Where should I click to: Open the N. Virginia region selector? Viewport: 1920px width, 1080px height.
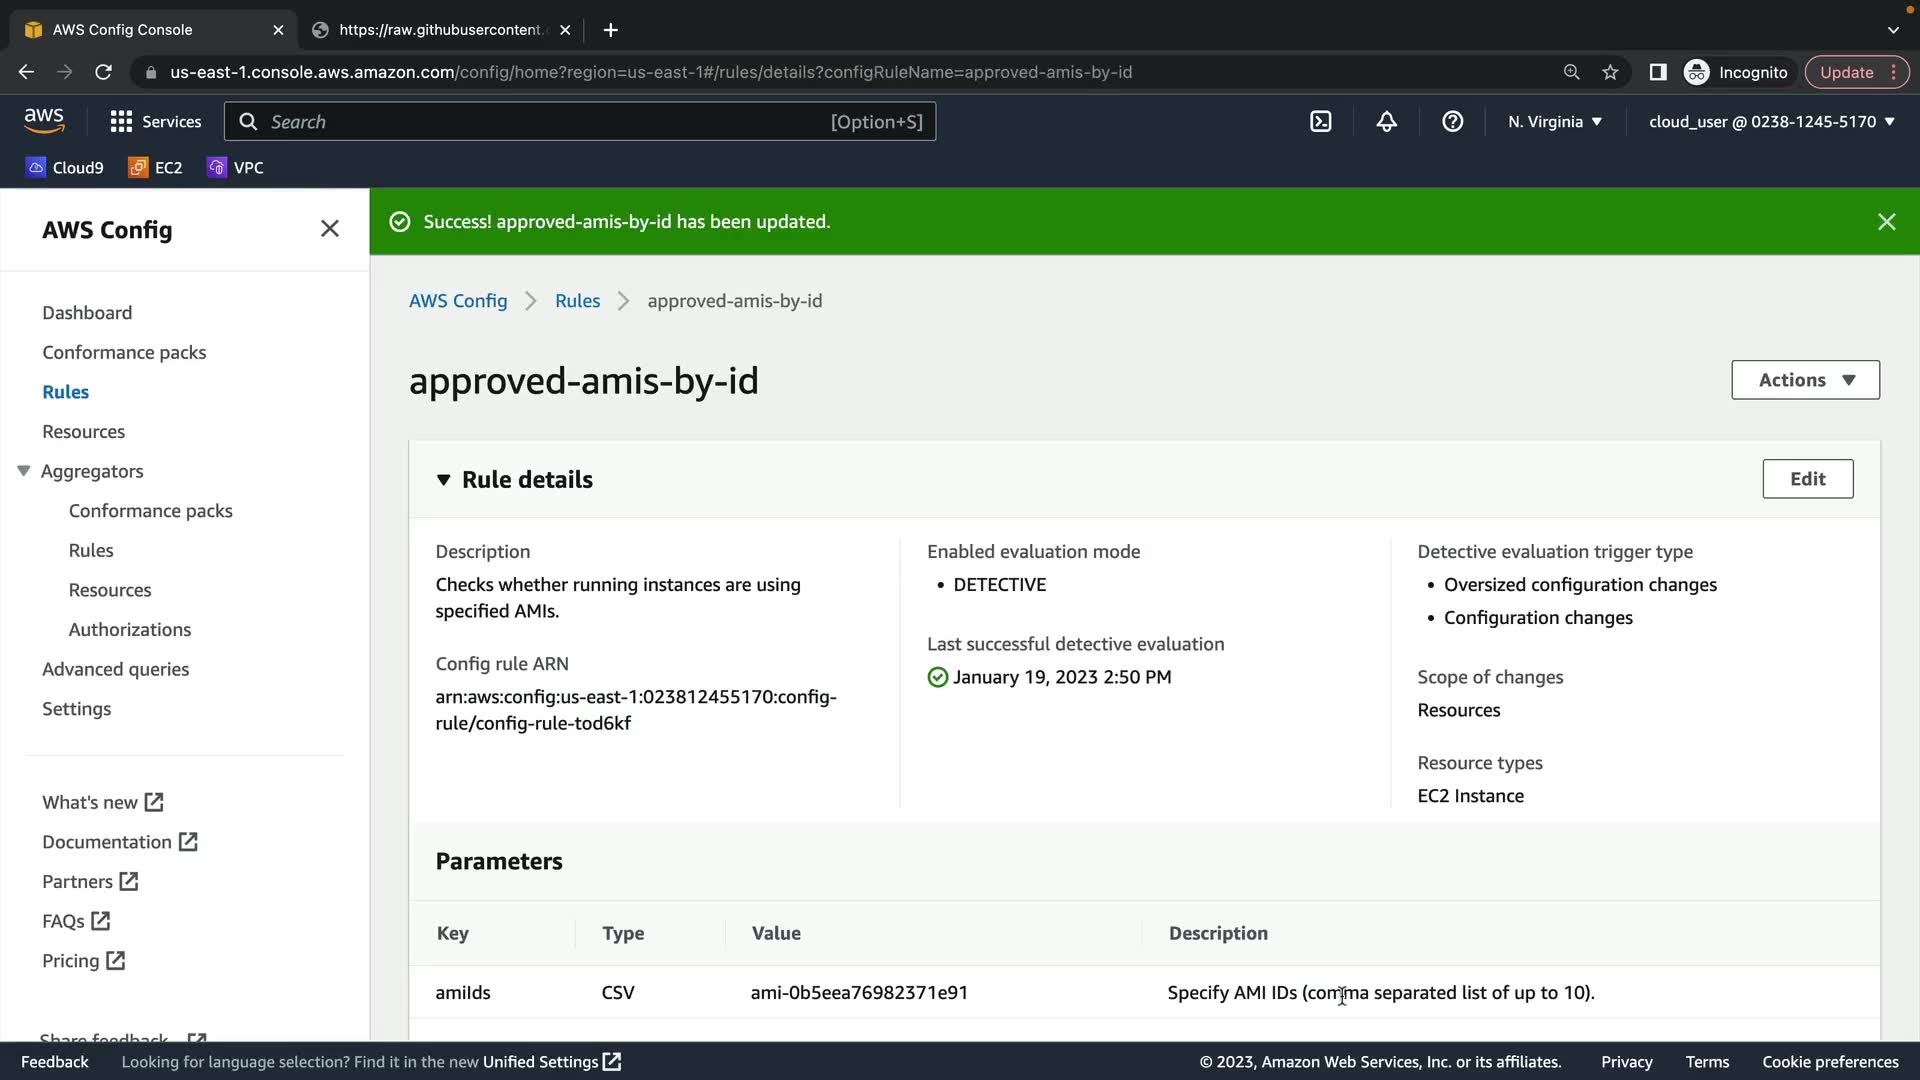pos(1554,122)
